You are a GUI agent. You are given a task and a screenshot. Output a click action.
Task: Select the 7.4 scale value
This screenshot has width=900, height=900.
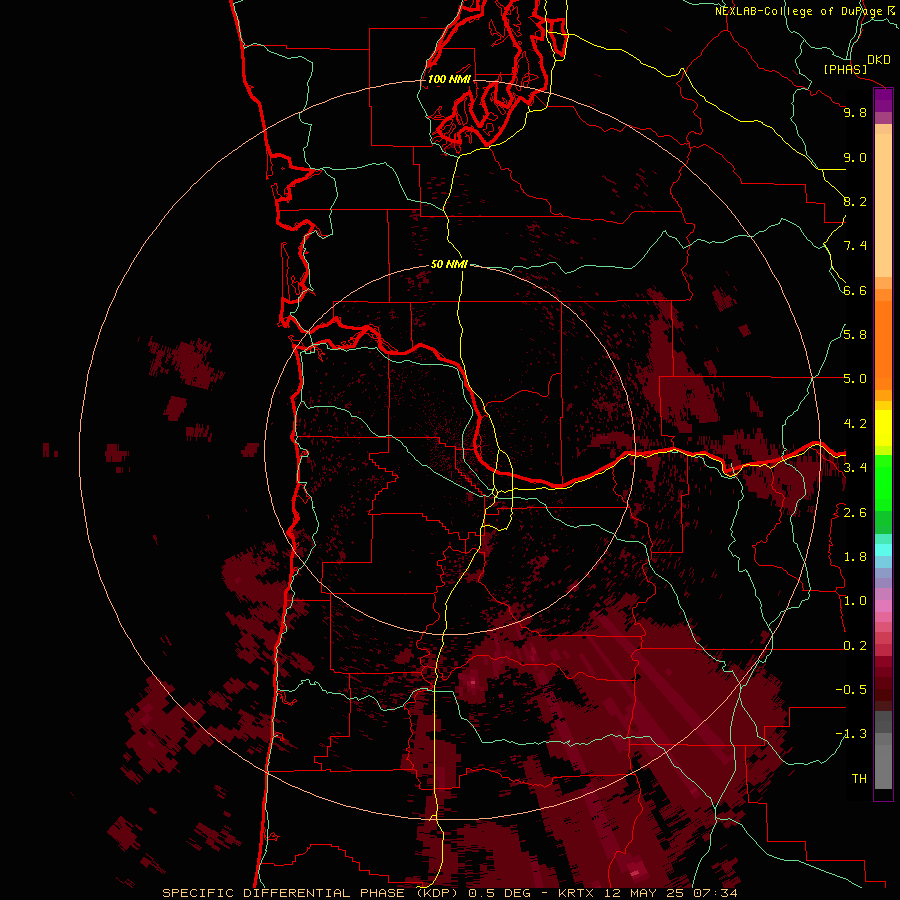(x=855, y=246)
